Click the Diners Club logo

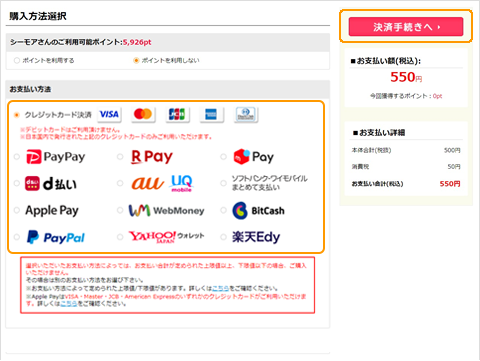[246, 114]
